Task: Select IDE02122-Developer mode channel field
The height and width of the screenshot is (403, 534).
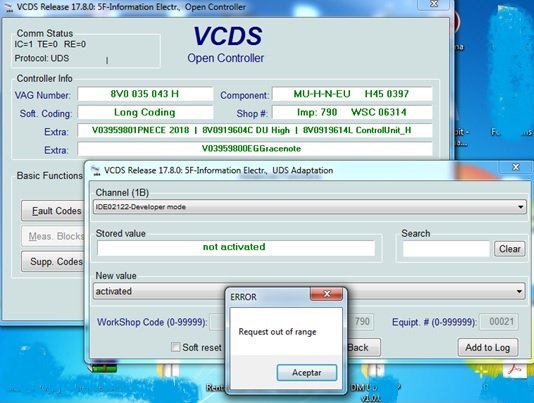Action: (x=310, y=207)
